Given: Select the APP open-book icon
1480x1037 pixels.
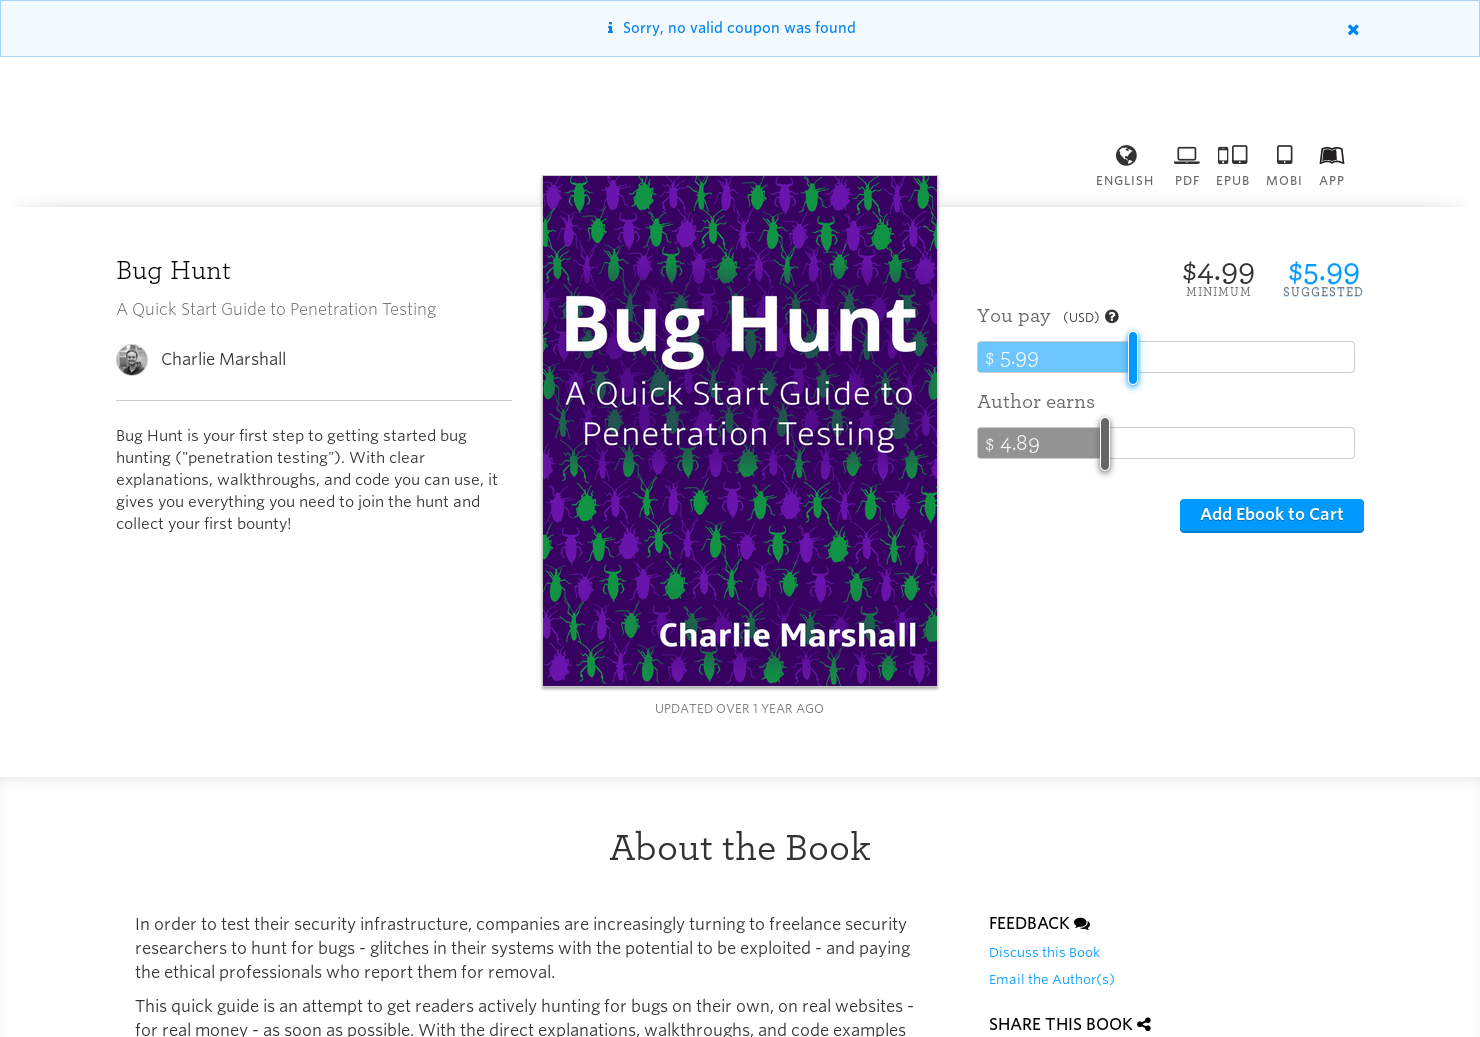Looking at the screenshot, I should tap(1331, 155).
